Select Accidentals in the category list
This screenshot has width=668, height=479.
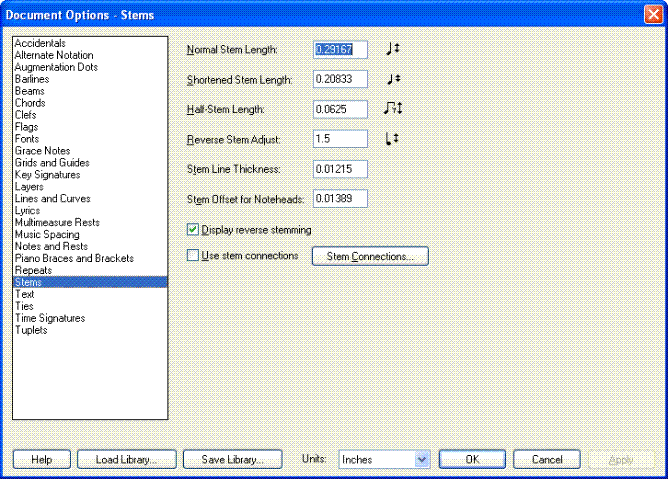coord(40,43)
